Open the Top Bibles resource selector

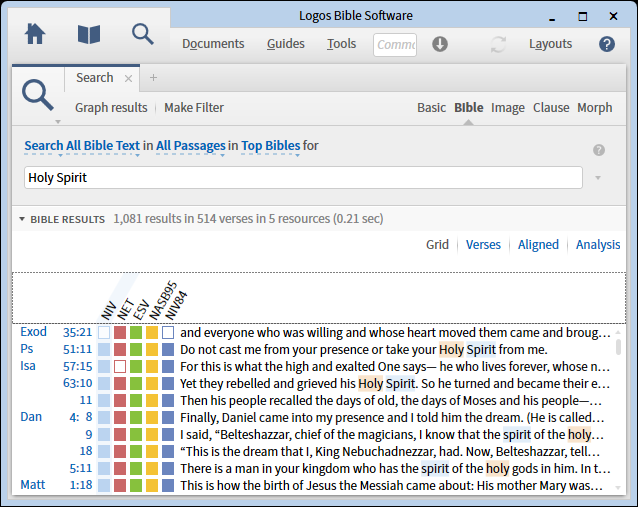pyautogui.click(x=270, y=146)
